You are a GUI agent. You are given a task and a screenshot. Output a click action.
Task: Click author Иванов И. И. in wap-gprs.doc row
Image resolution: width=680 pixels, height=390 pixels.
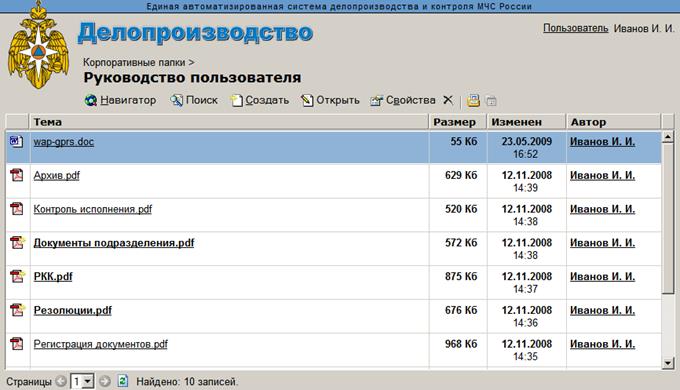pos(602,141)
